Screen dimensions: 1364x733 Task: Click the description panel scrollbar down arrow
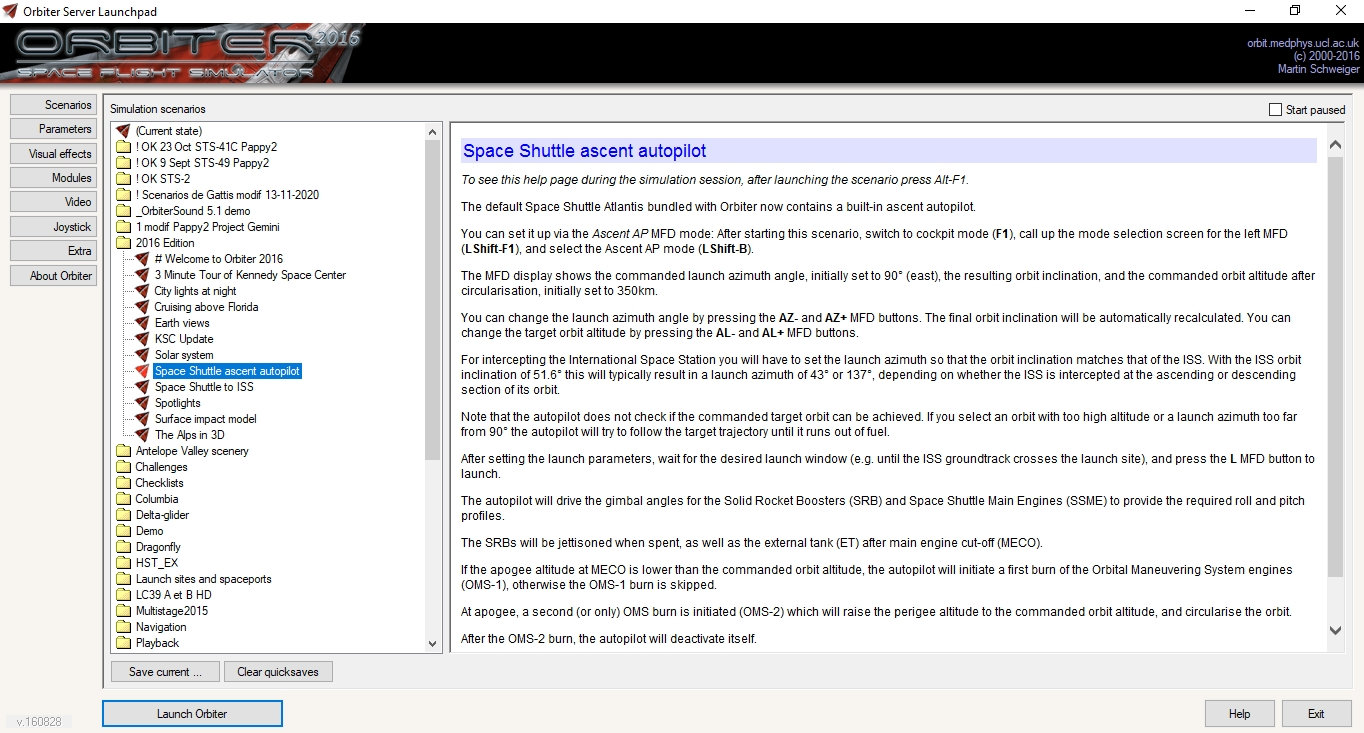click(1335, 630)
